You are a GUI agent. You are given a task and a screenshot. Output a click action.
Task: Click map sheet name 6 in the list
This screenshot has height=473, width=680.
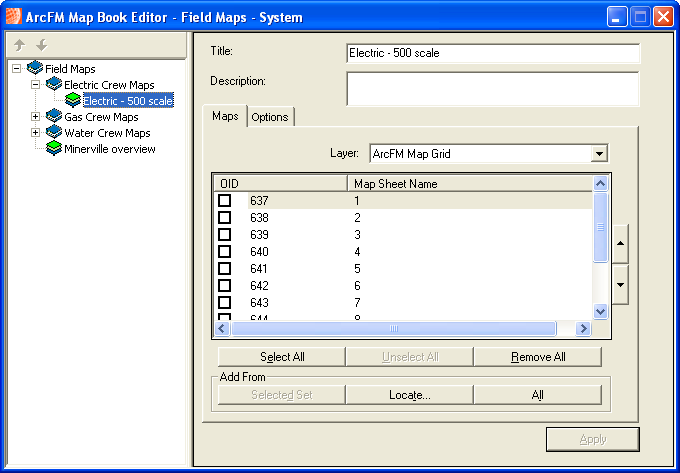click(357, 286)
